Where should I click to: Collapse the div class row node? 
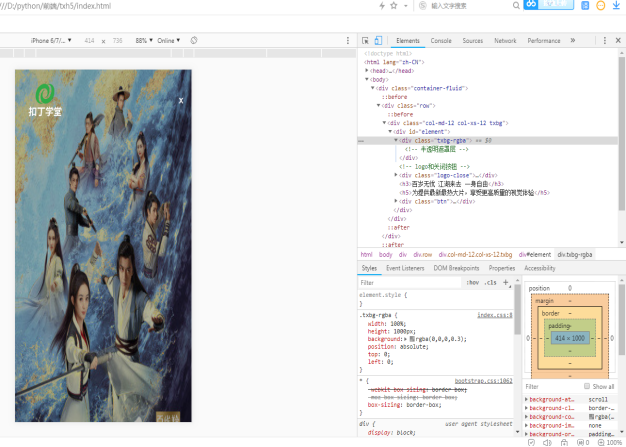(379, 105)
